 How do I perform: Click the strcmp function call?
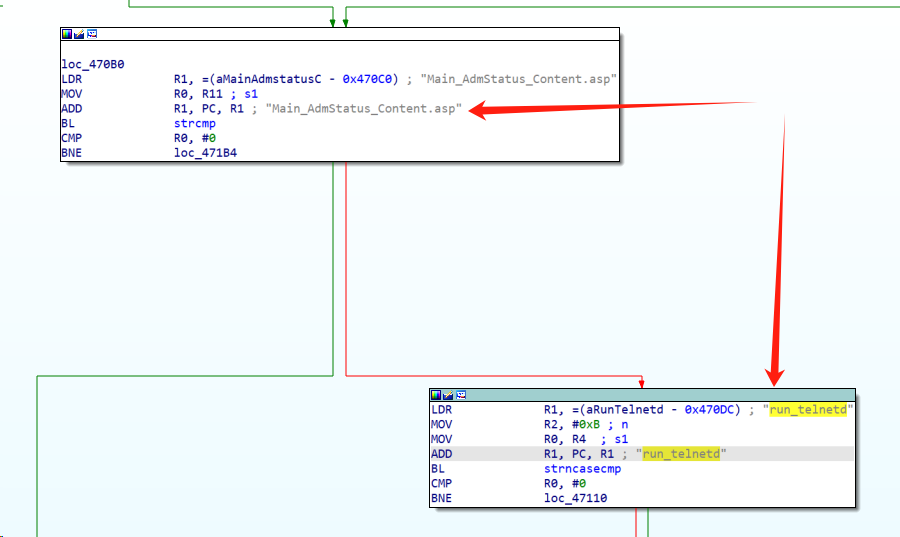(x=195, y=123)
